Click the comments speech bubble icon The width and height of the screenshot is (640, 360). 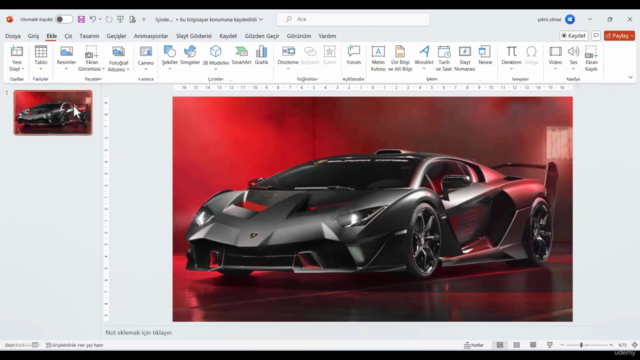(596, 36)
